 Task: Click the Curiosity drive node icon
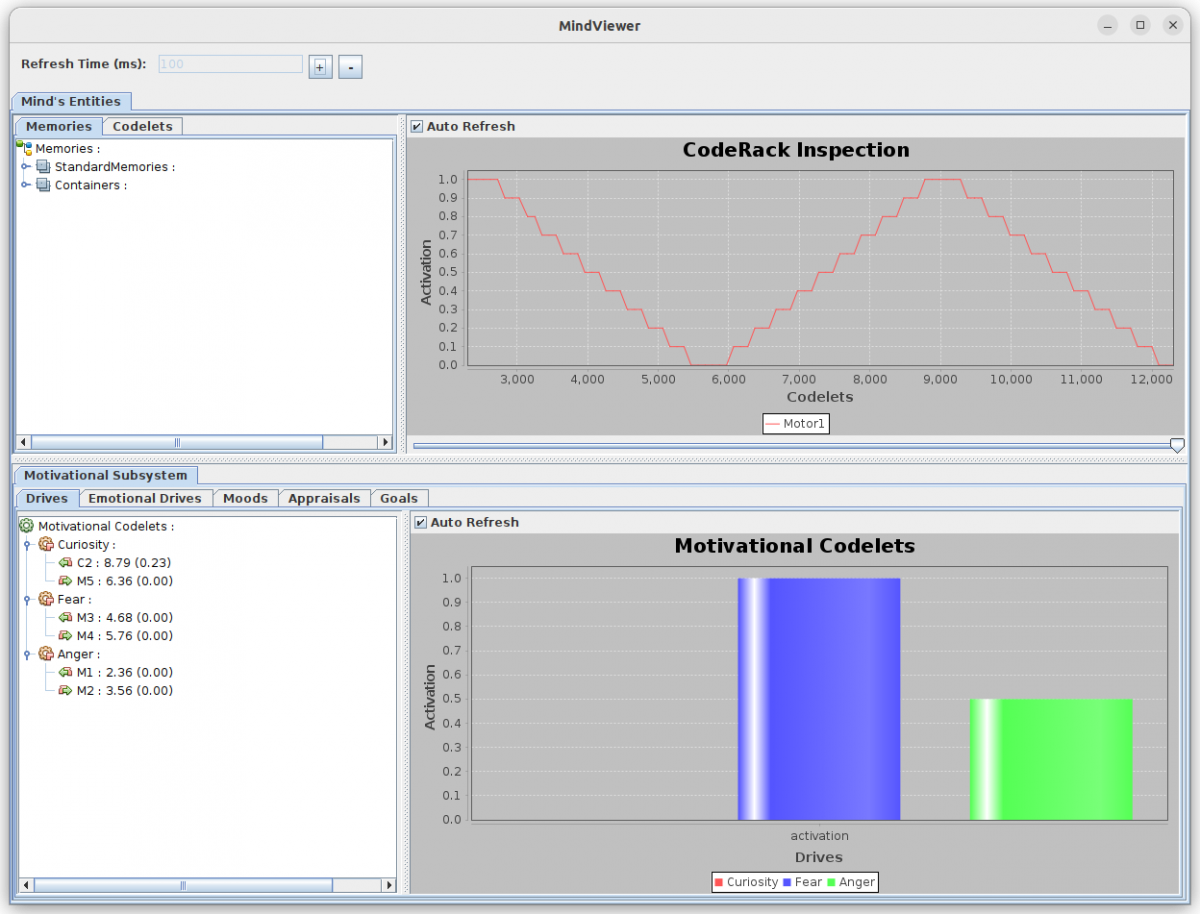[46, 545]
